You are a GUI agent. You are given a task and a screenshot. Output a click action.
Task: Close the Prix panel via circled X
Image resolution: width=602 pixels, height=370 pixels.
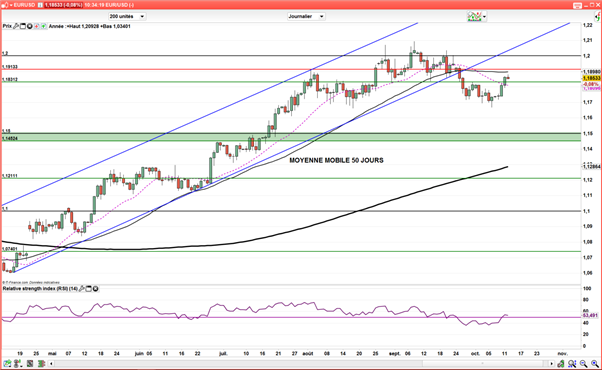tap(29, 26)
